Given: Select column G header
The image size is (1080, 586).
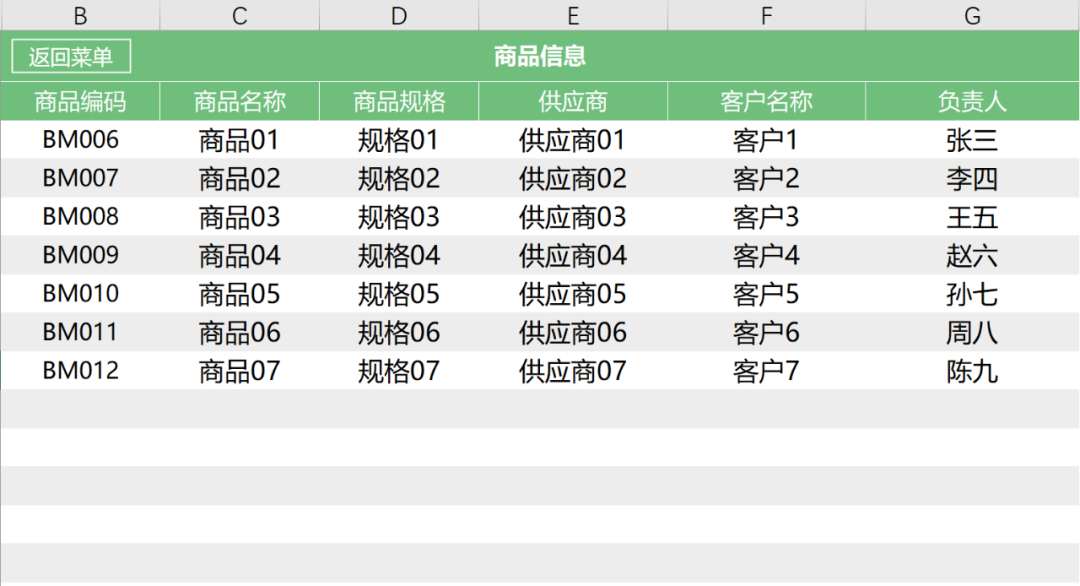Looking at the screenshot, I should coord(972,15).
